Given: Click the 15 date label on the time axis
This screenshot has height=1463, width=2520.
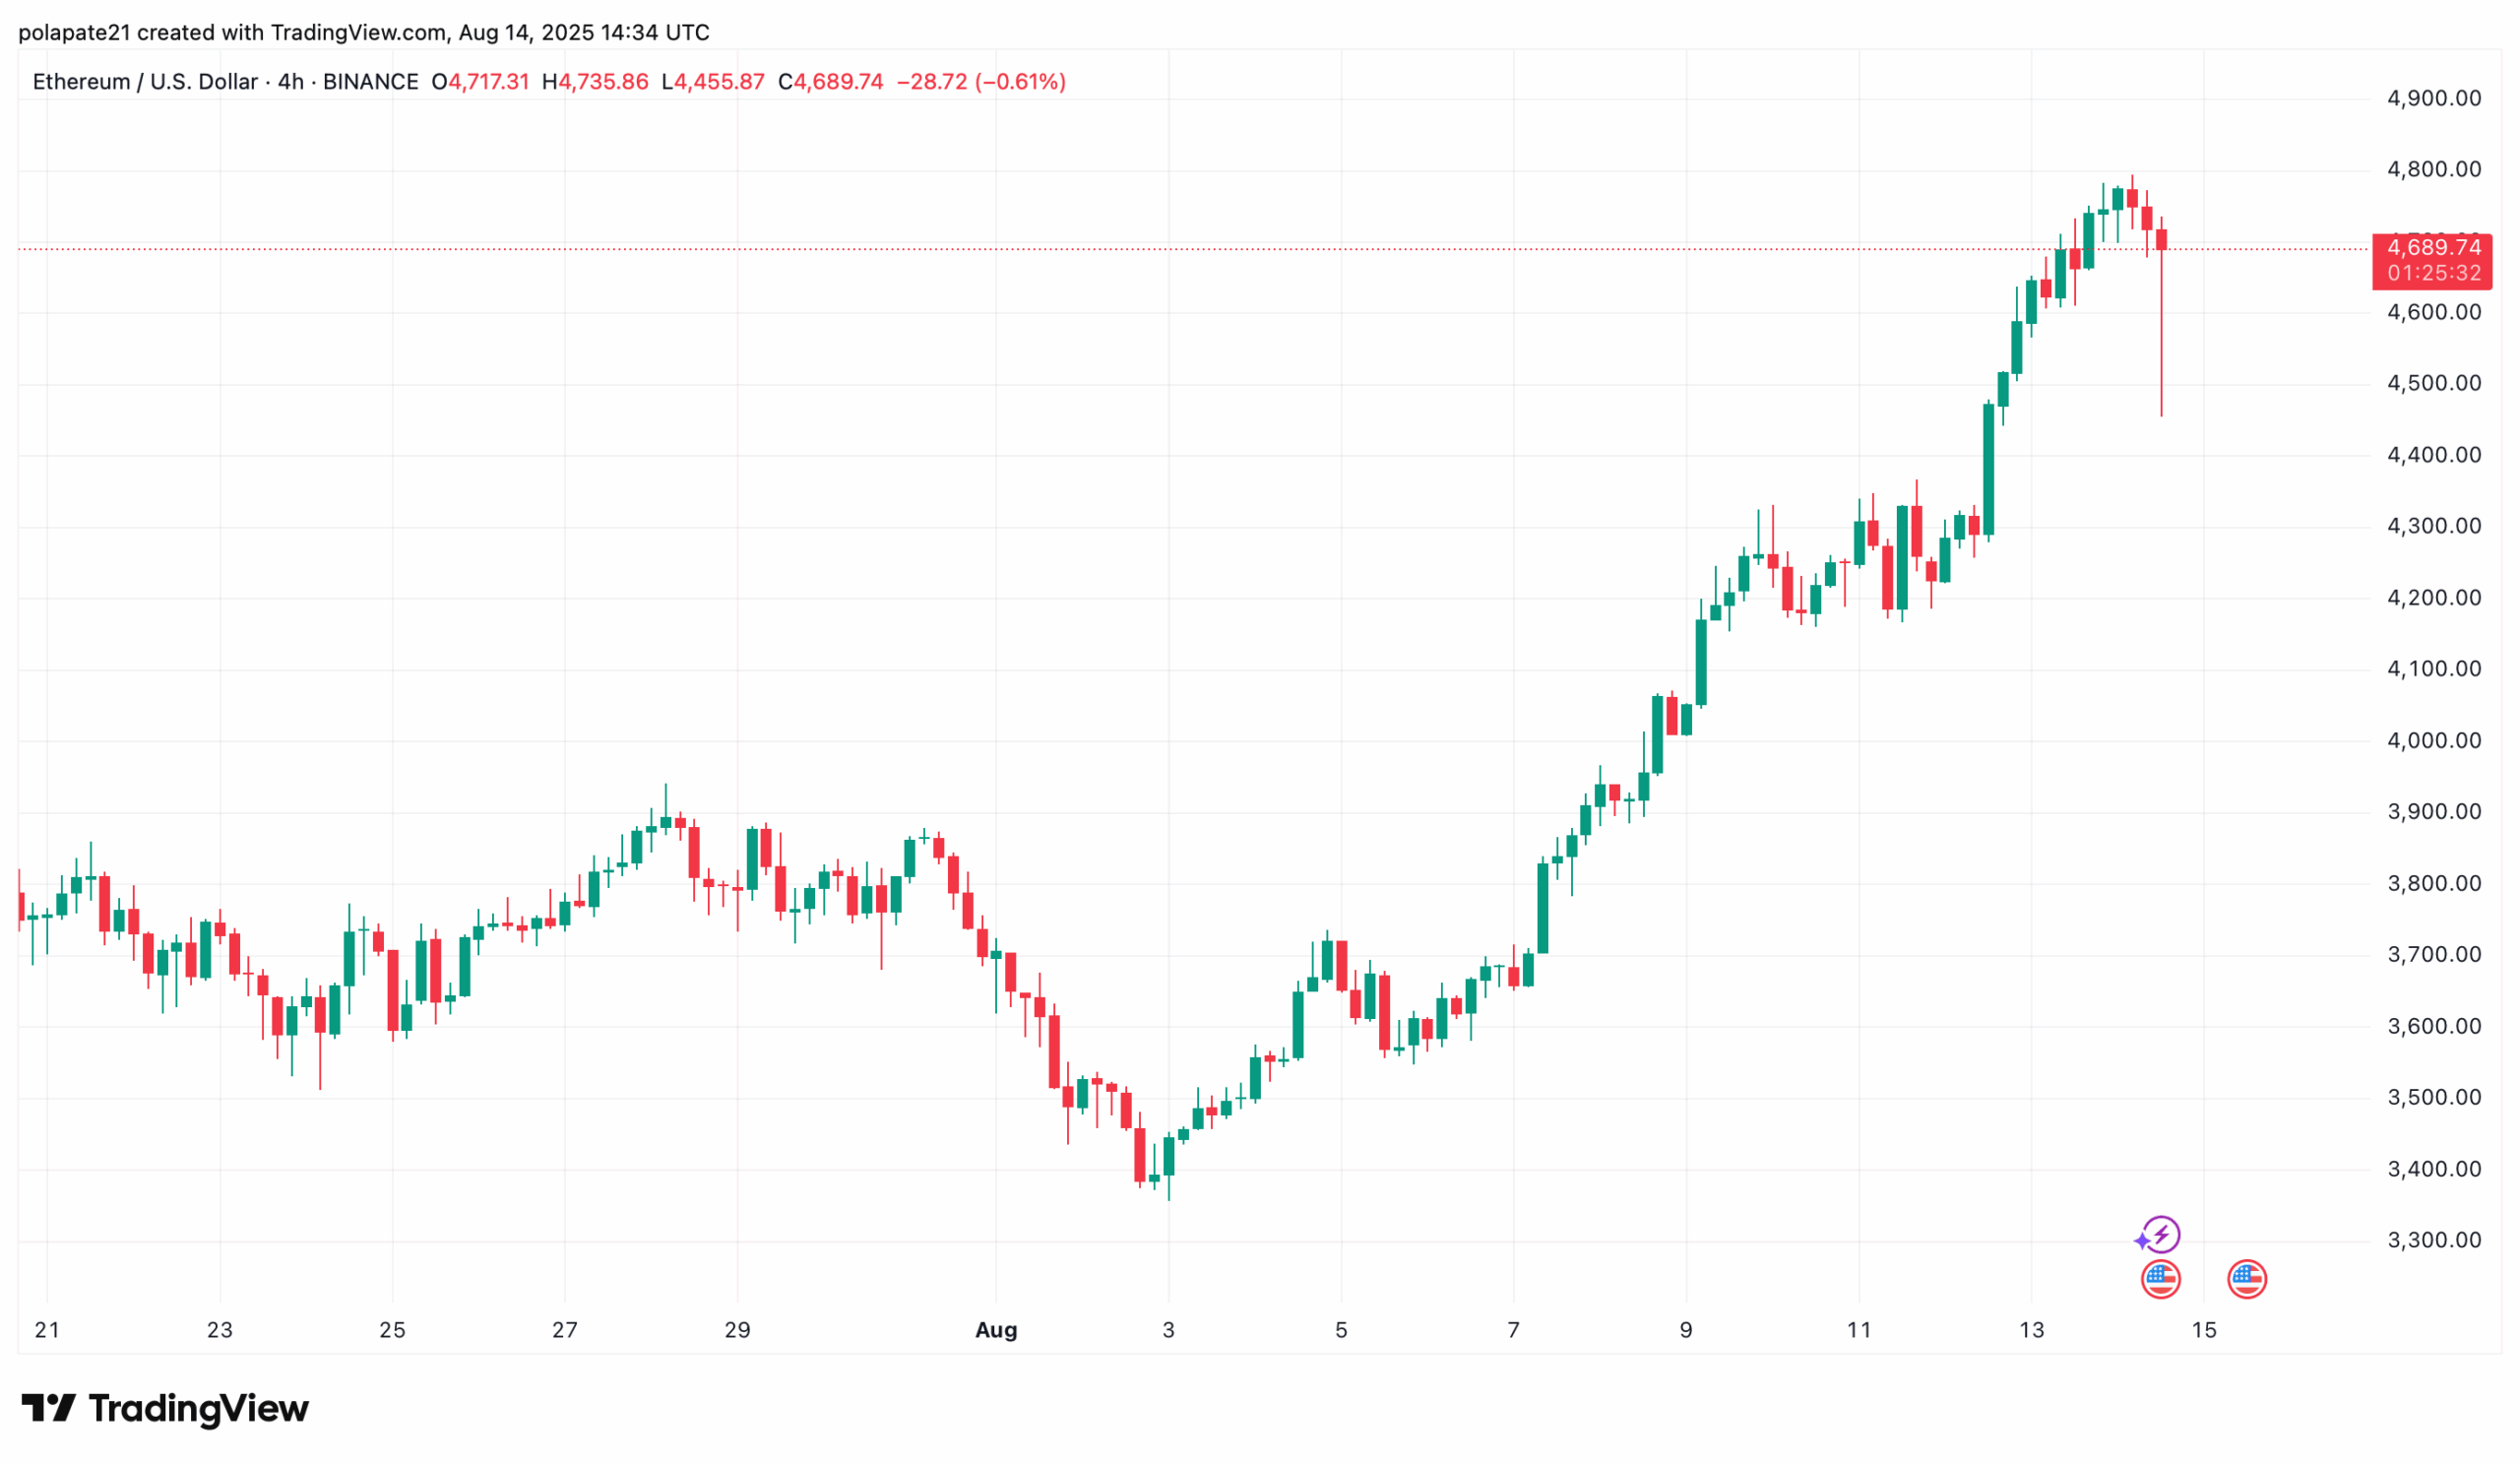Looking at the screenshot, I should click(2204, 1331).
